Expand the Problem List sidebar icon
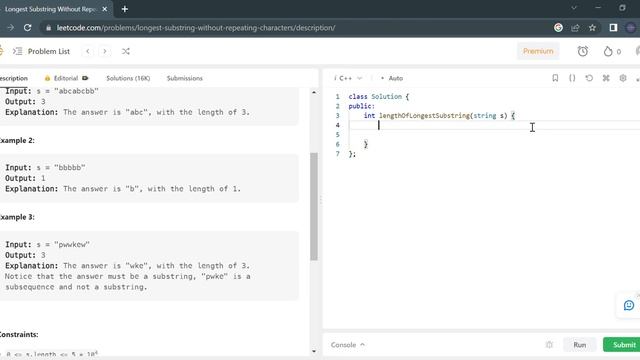This screenshot has width=640, height=360. (17, 51)
